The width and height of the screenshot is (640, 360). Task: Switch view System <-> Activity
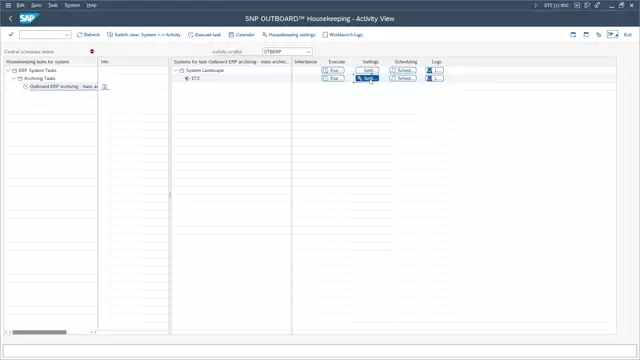pos(144,35)
